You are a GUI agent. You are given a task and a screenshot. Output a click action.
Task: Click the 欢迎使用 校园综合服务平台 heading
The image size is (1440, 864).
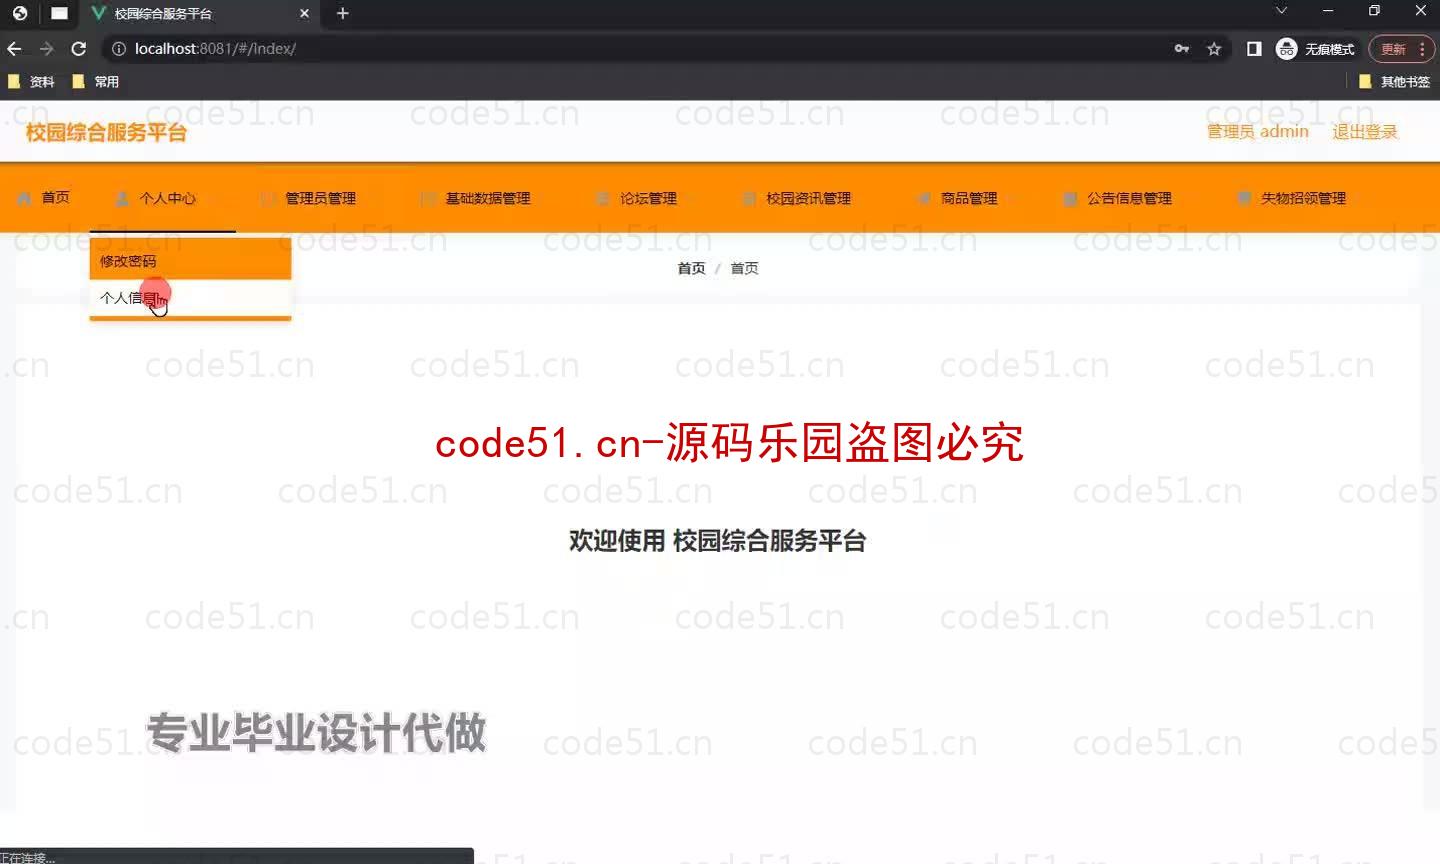717,541
